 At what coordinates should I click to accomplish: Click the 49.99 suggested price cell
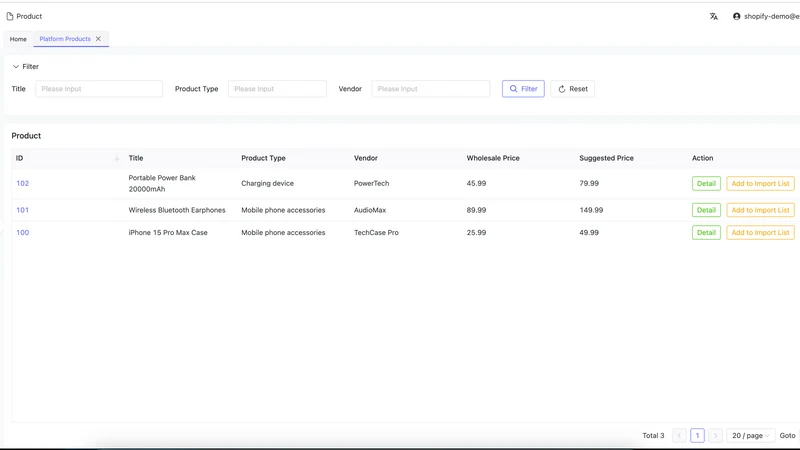pos(589,232)
